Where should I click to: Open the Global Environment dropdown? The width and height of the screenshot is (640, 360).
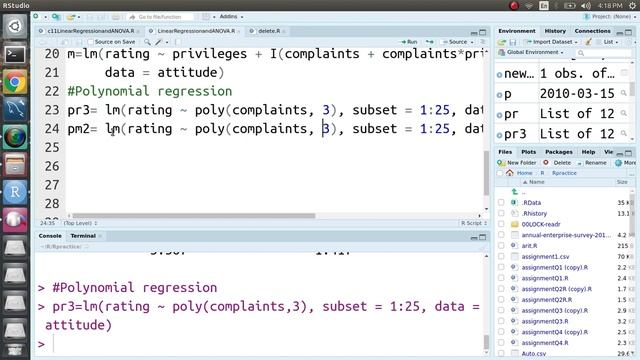531,52
